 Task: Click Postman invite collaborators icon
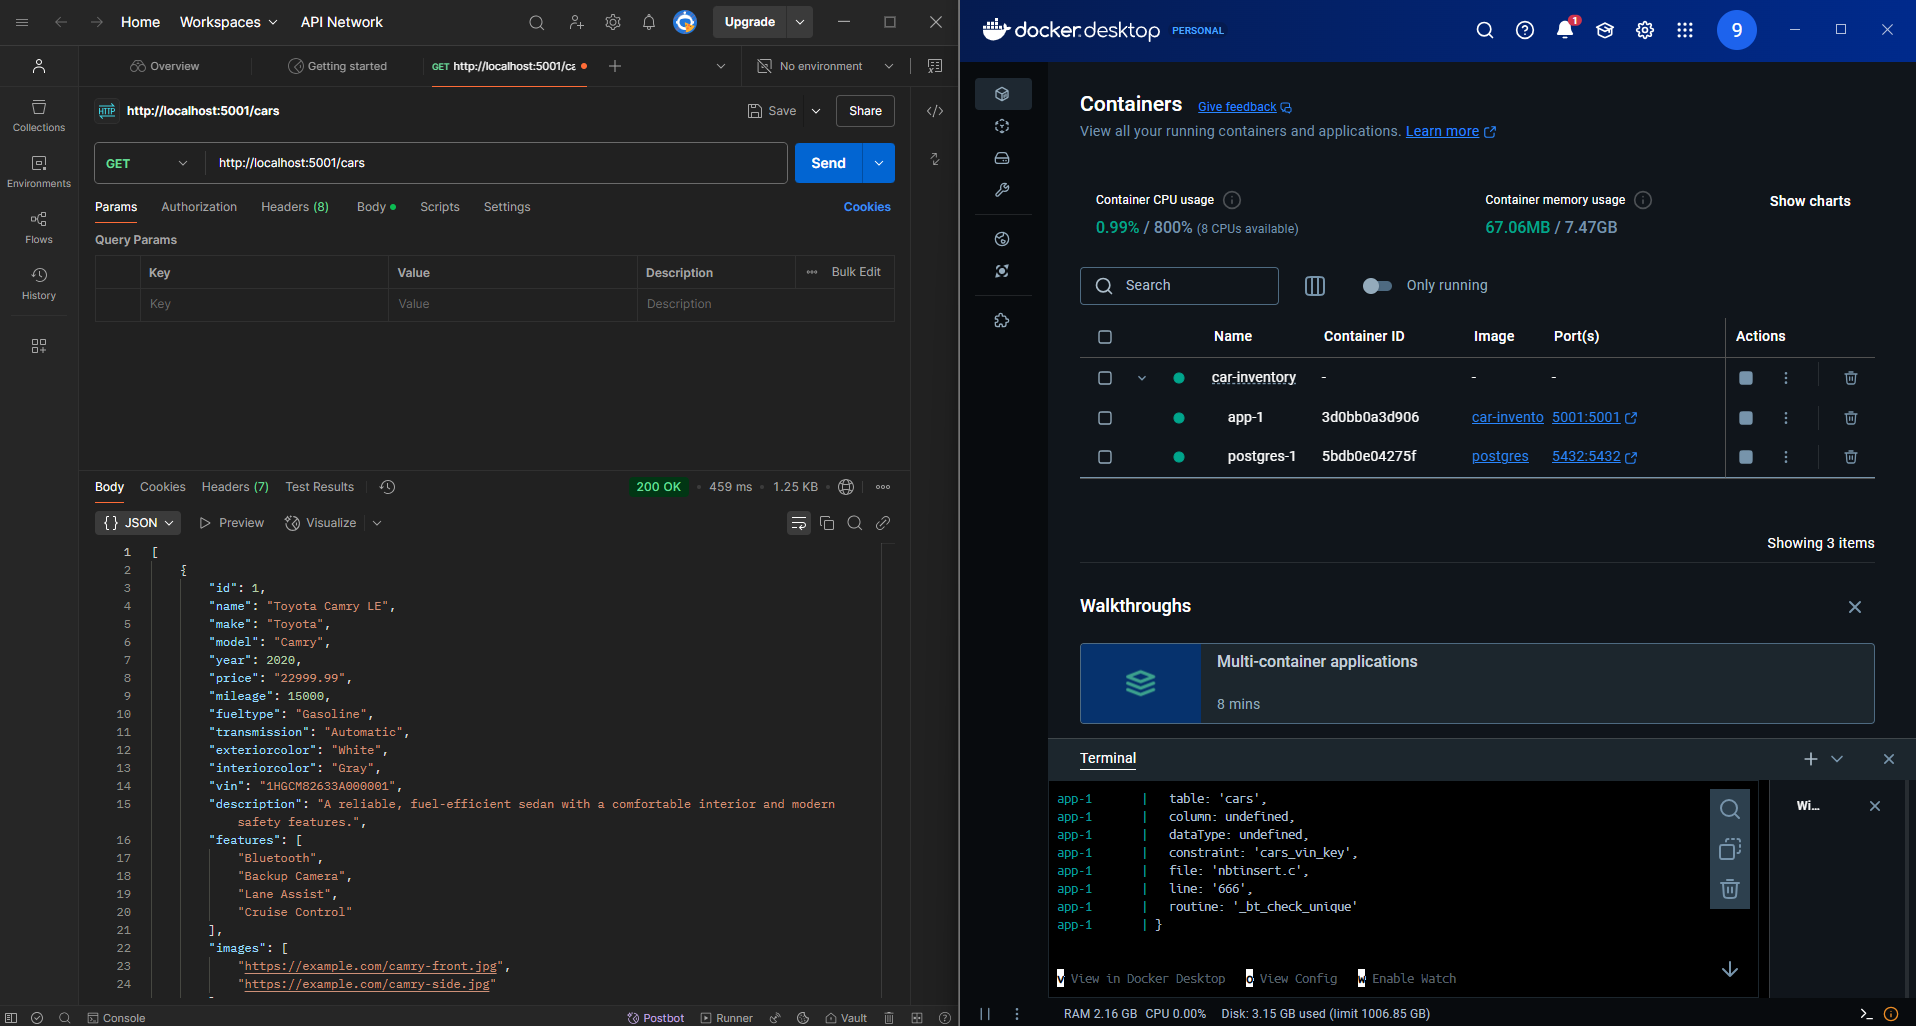[576, 22]
